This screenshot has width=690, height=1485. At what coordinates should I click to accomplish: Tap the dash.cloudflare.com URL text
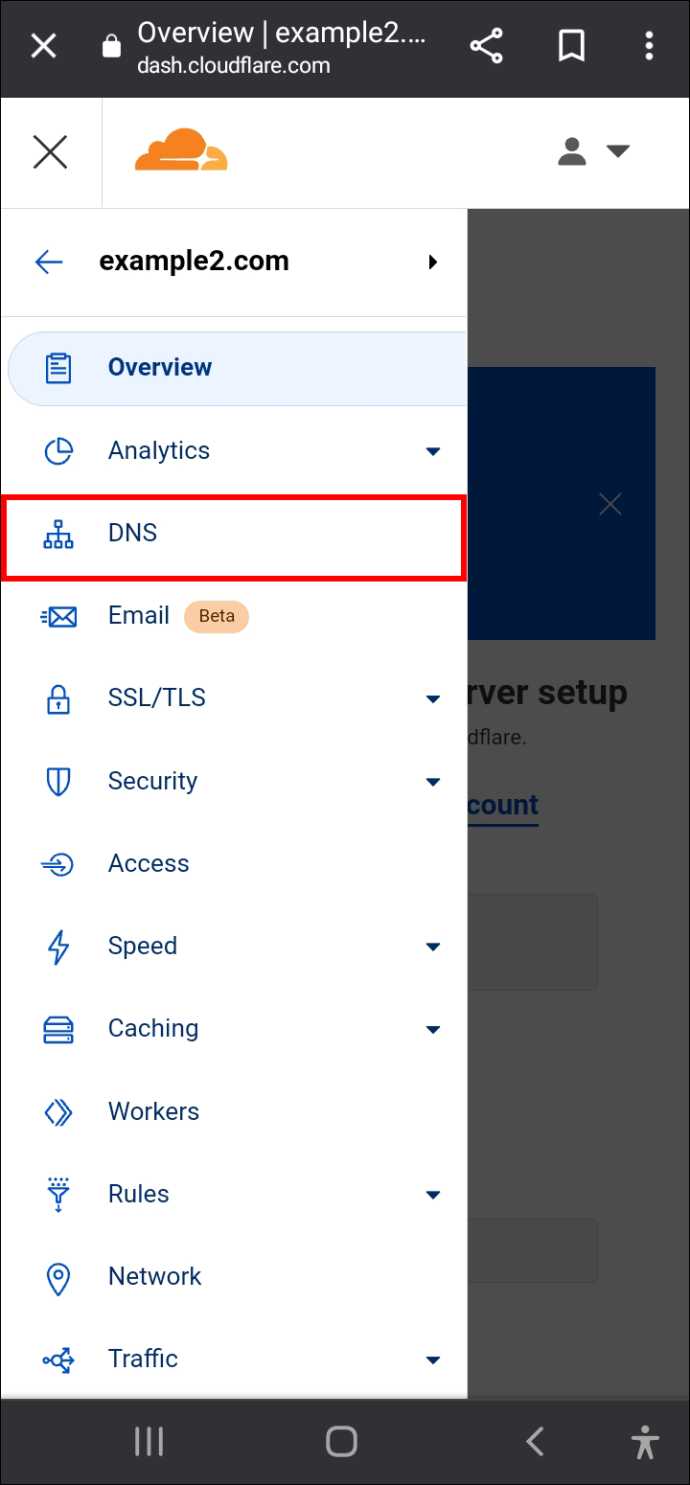pos(234,66)
